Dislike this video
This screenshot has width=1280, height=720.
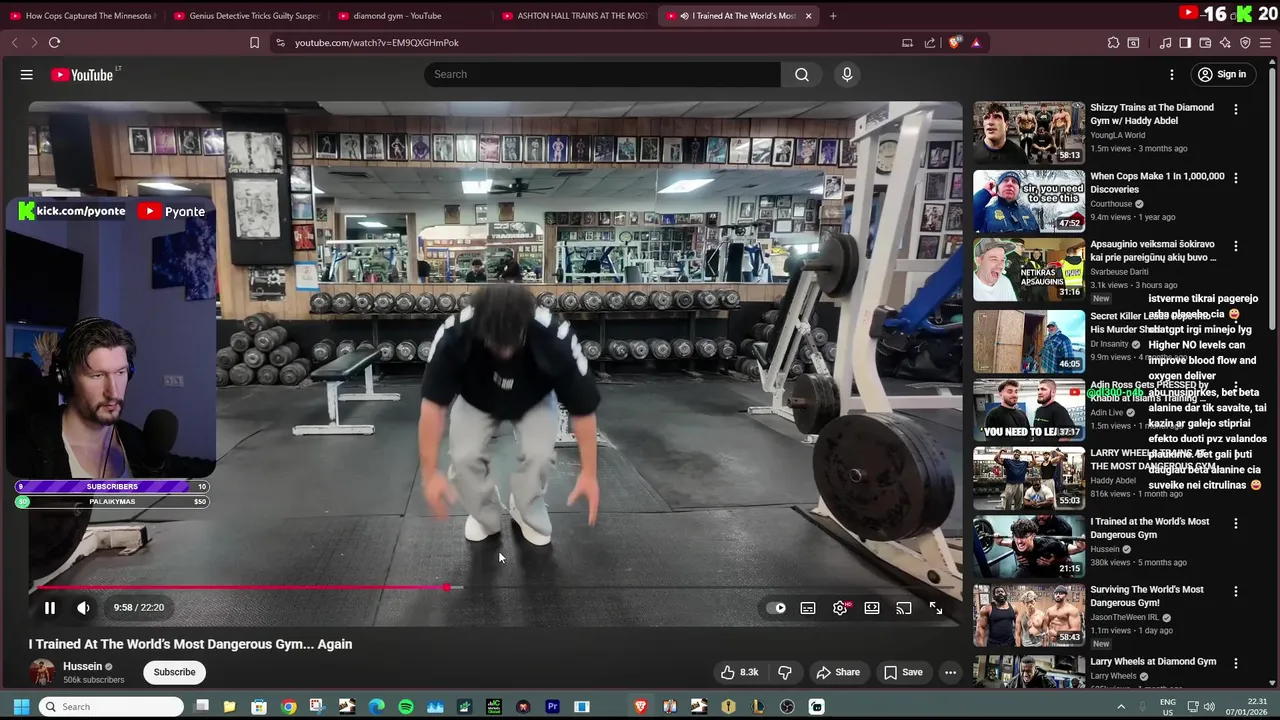(x=785, y=672)
